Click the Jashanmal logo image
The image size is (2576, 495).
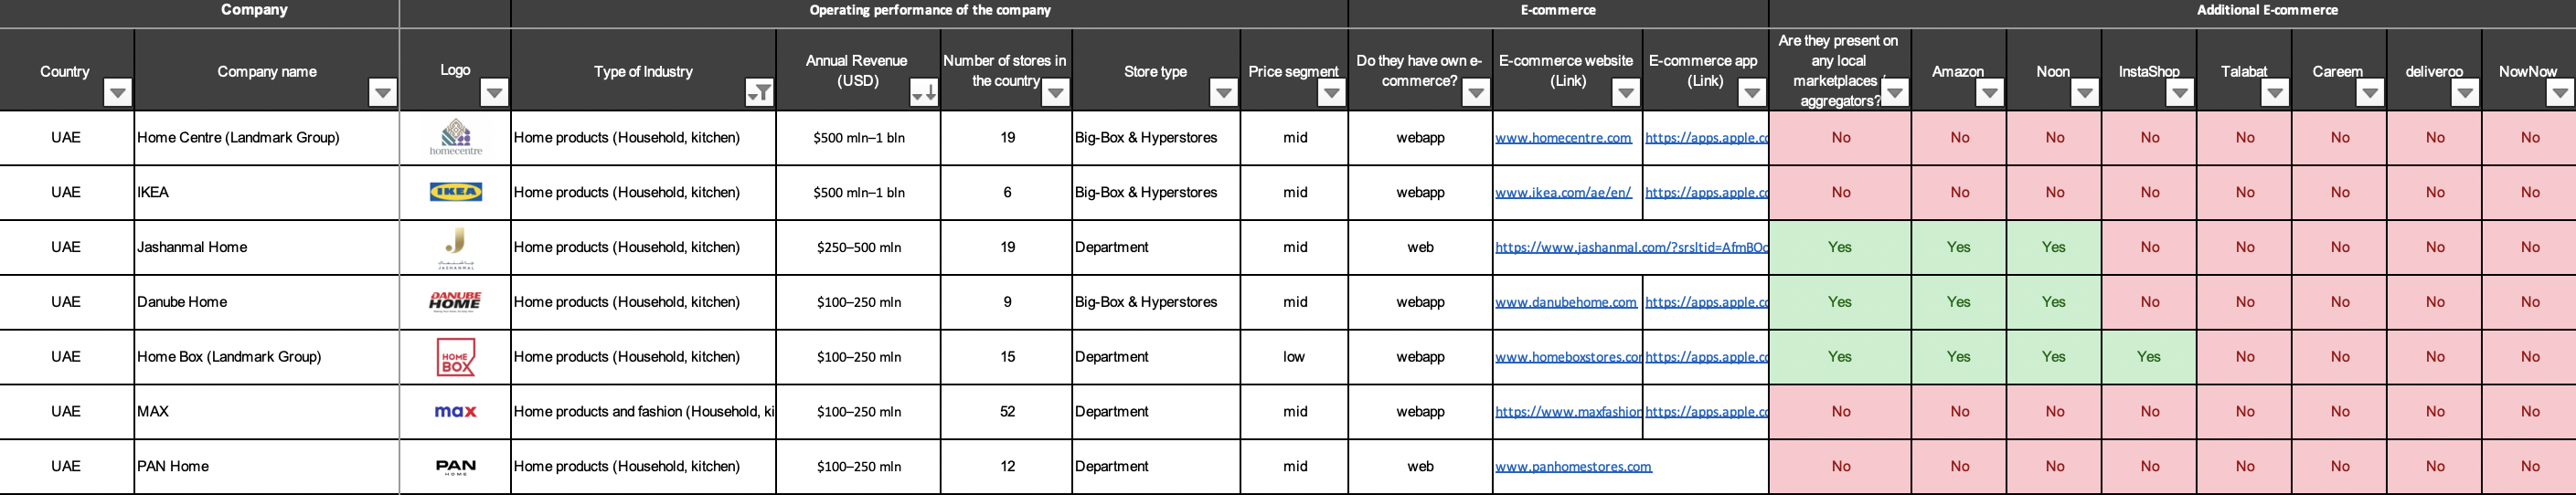[456, 247]
